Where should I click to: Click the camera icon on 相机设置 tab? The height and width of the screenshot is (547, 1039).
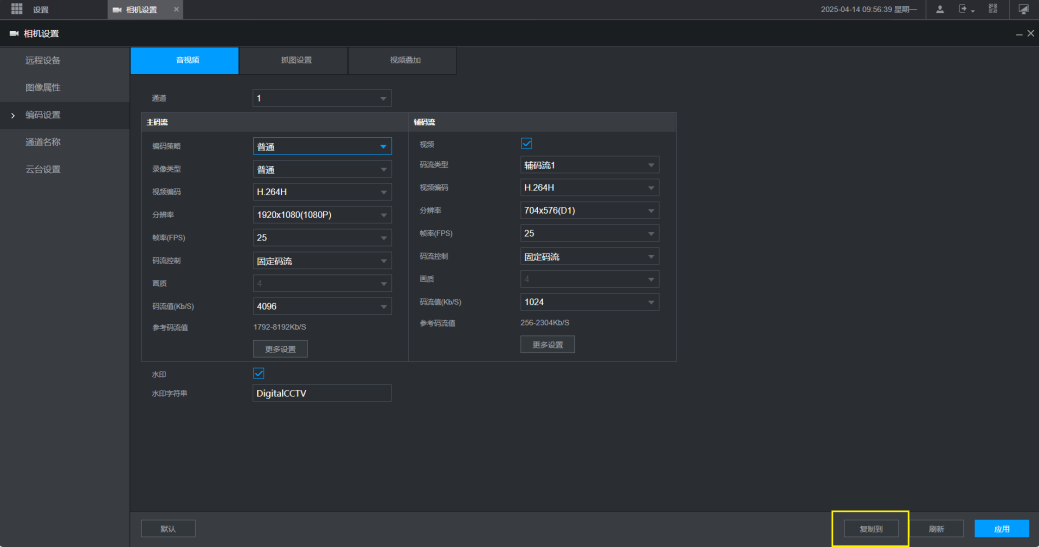click(x=118, y=9)
